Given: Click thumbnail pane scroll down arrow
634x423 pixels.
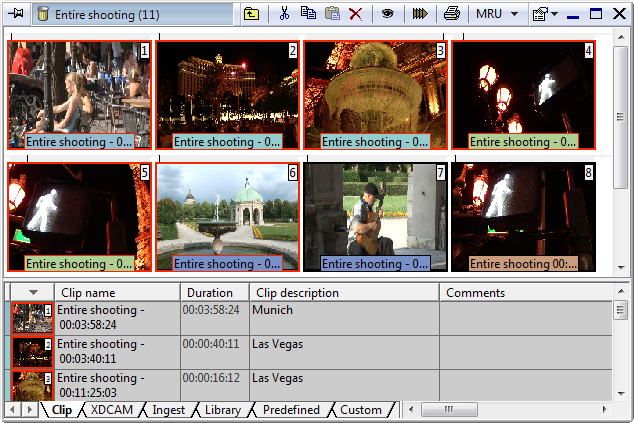Looking at the screenshot, I should coord(621,267).
